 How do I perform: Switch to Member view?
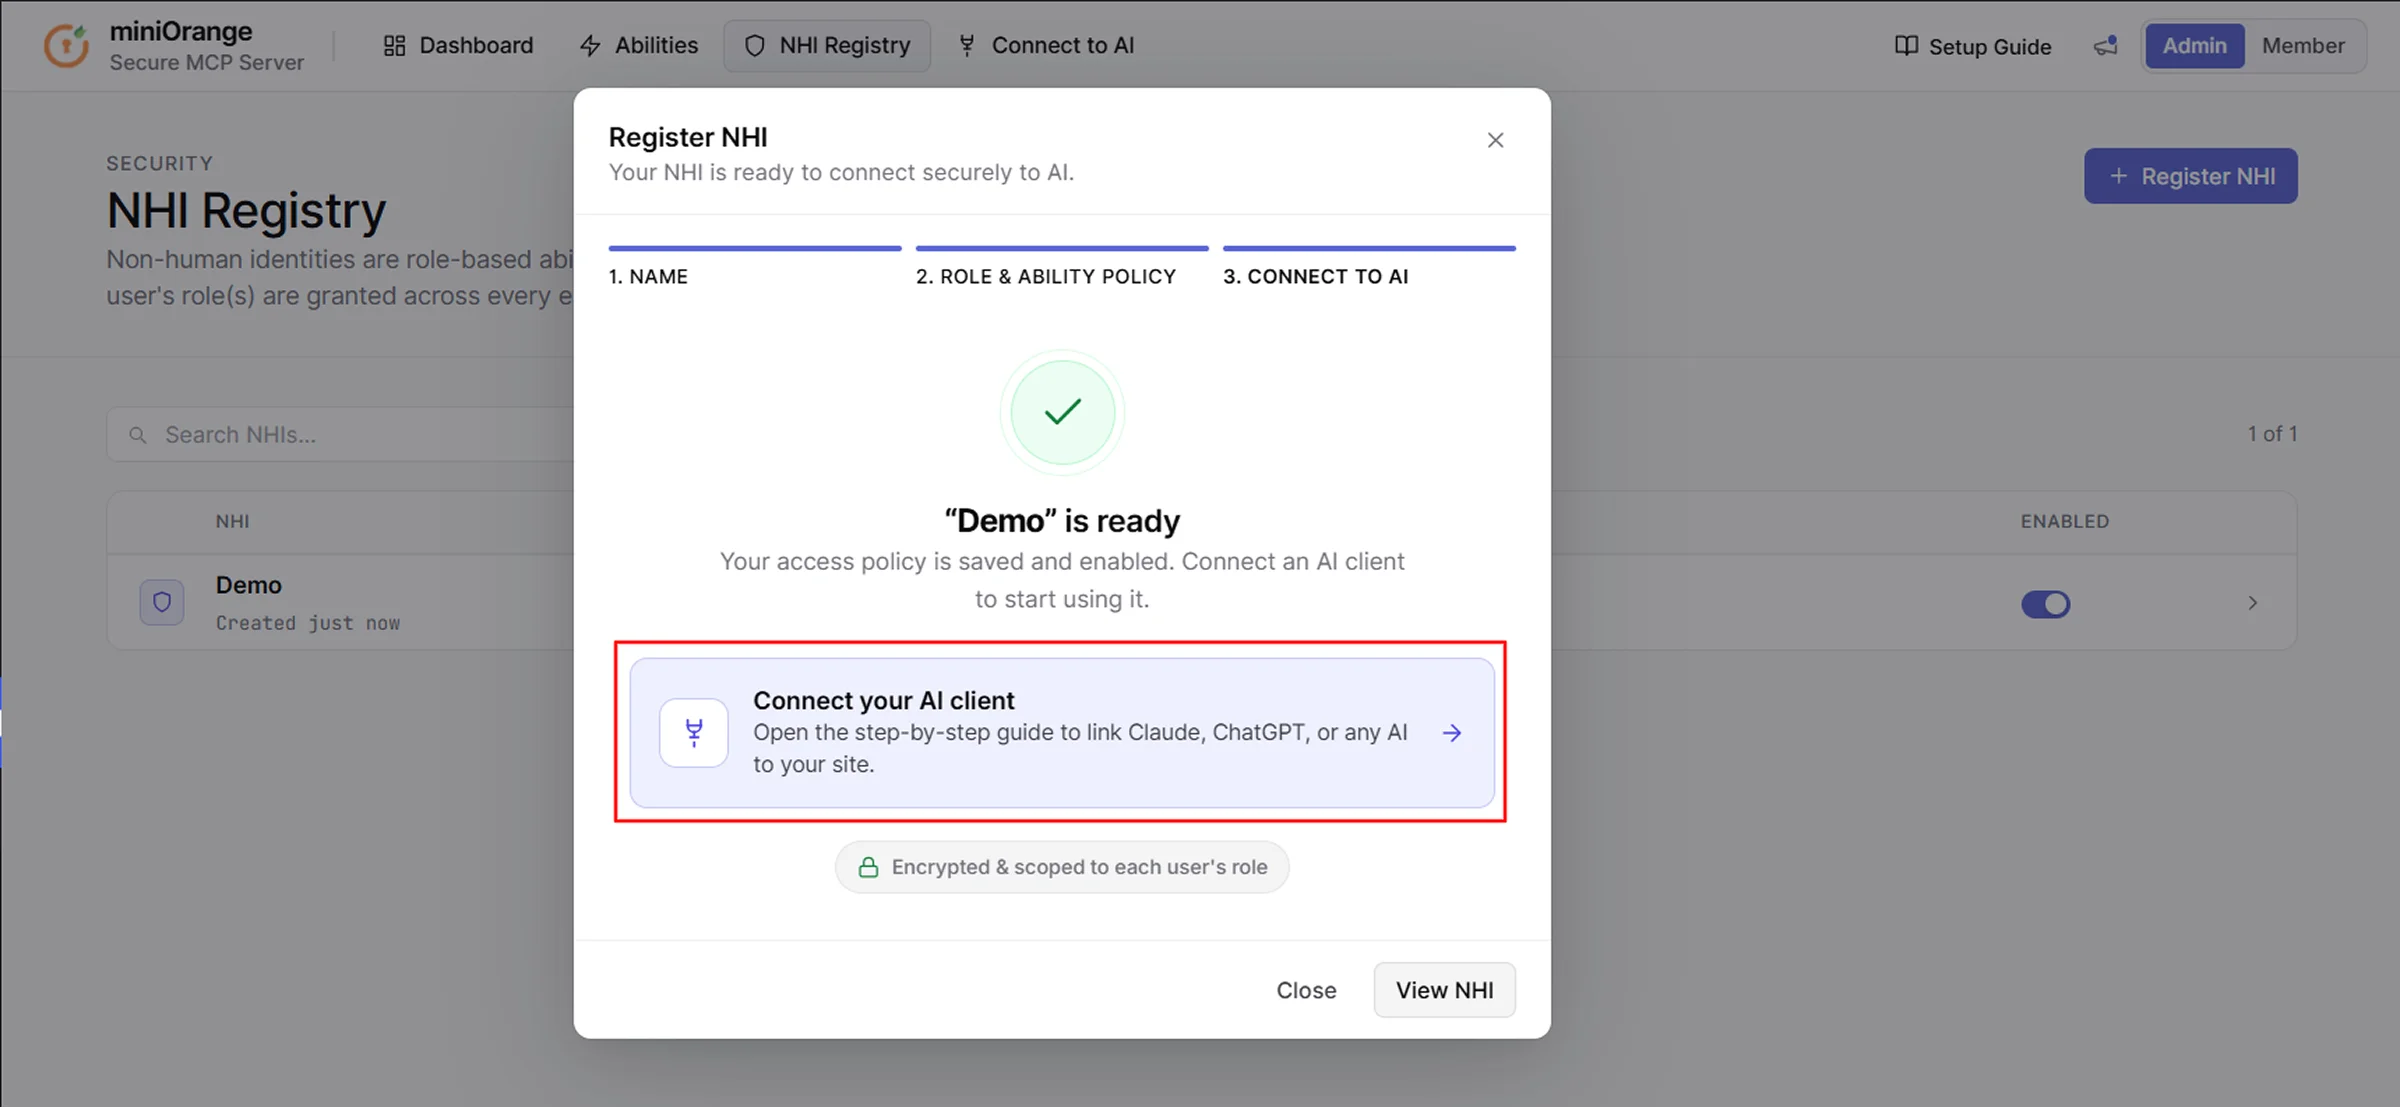point(2303,46)
